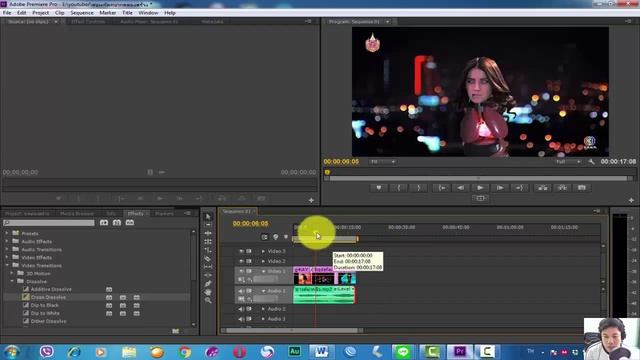Click the timeline horizontal scrollbar
The width and height of the screenshot is (640, 360).
point(292,331)
